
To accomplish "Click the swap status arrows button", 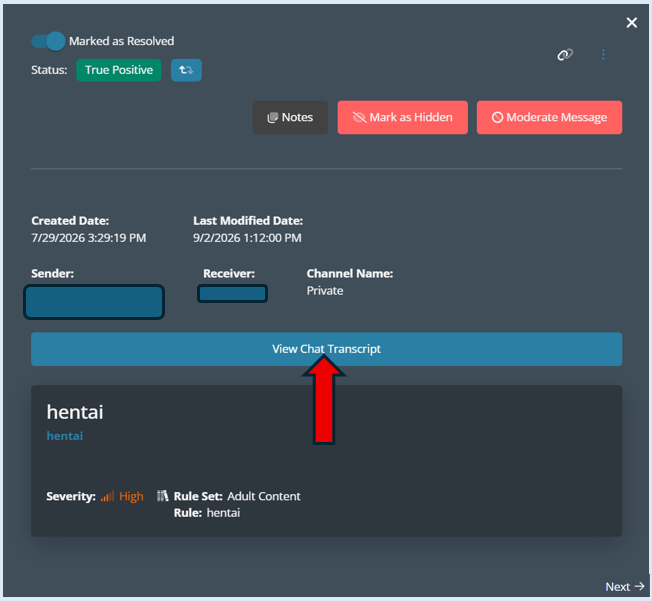I will point(186,70).
